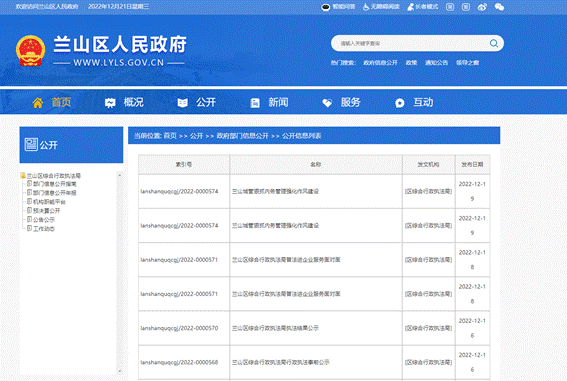The height and width of the screenshot is (381, 567).
Task: Click the 公开 sidebar header icon
Action: tap(31, 145)
